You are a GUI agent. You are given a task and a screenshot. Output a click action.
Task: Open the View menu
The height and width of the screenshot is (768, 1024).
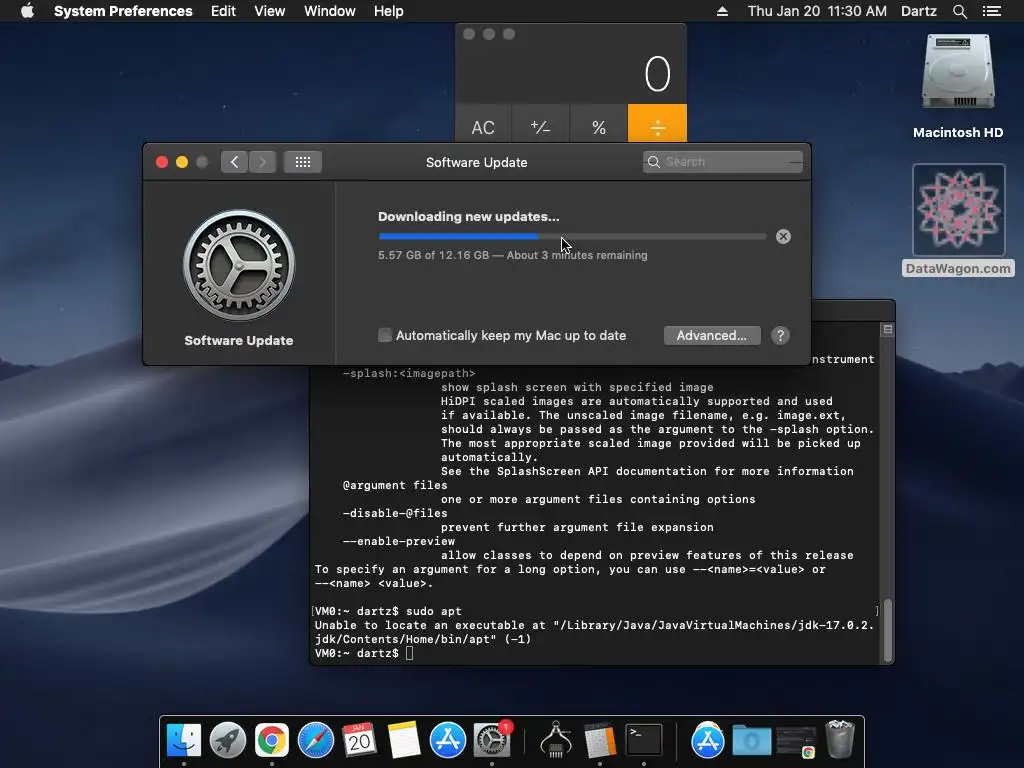[x=270, y=11]
